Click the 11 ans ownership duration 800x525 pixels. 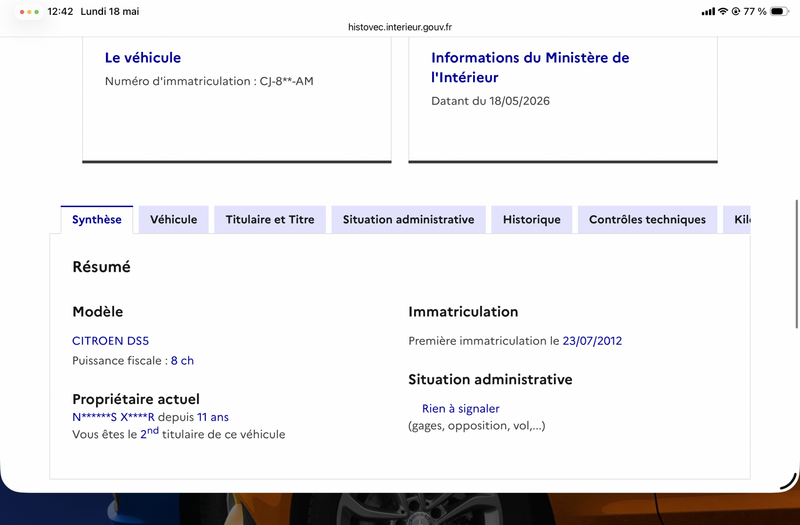(213, 417)
